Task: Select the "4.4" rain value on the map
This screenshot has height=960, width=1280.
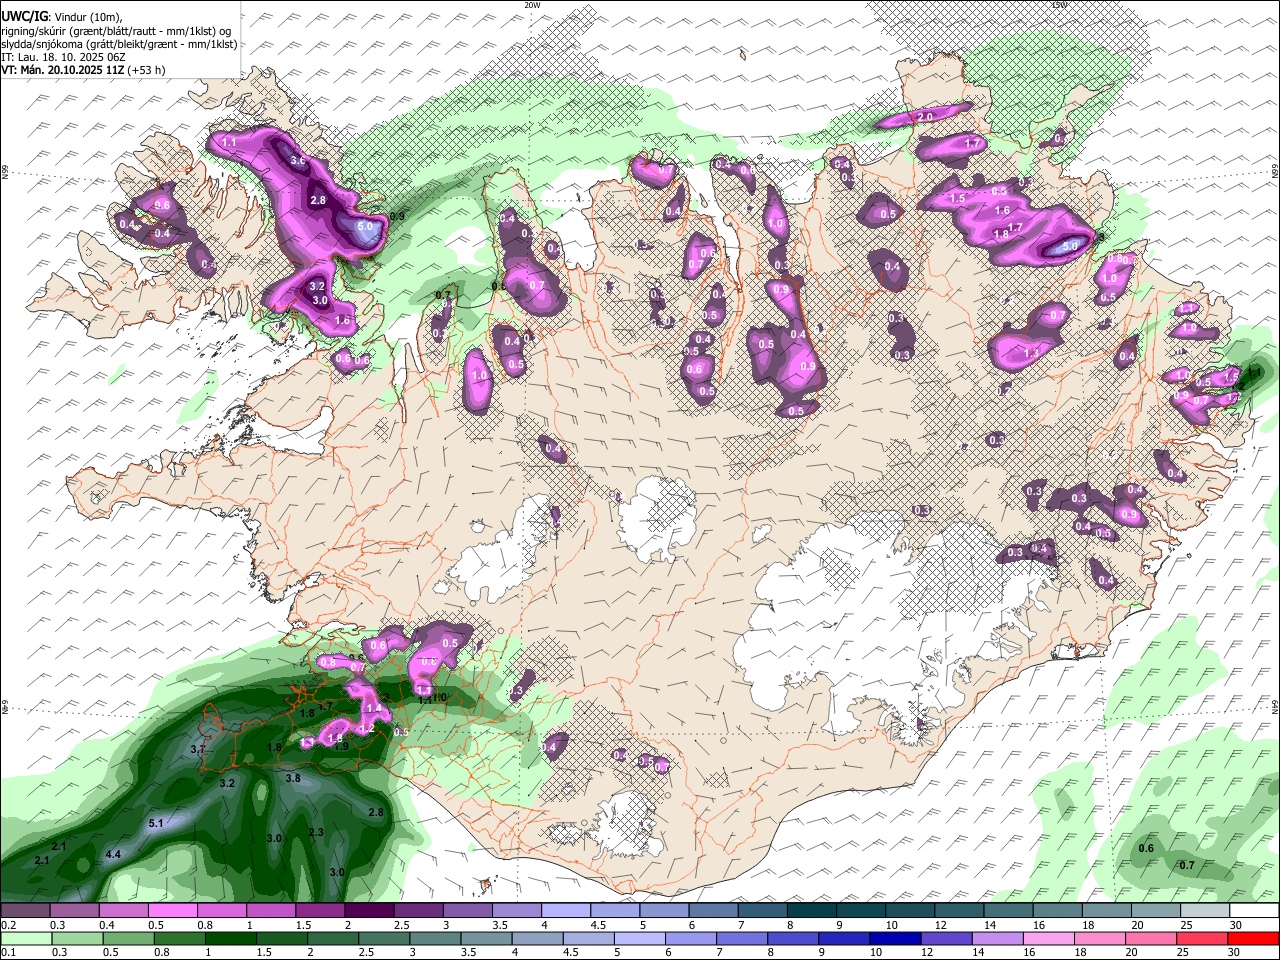Action: pos(113,854)
